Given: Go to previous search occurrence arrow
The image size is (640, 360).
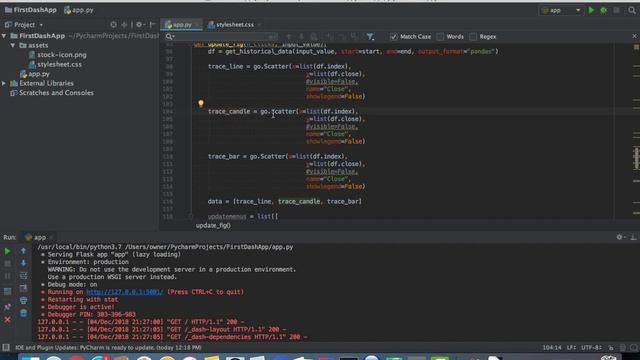Looking at the screenshot, I should tap(289, 37).
